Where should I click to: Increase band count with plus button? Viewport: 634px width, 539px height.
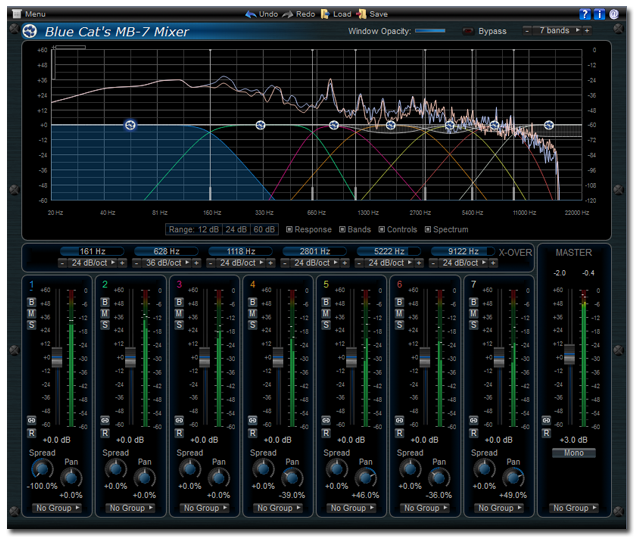[587, 31]
